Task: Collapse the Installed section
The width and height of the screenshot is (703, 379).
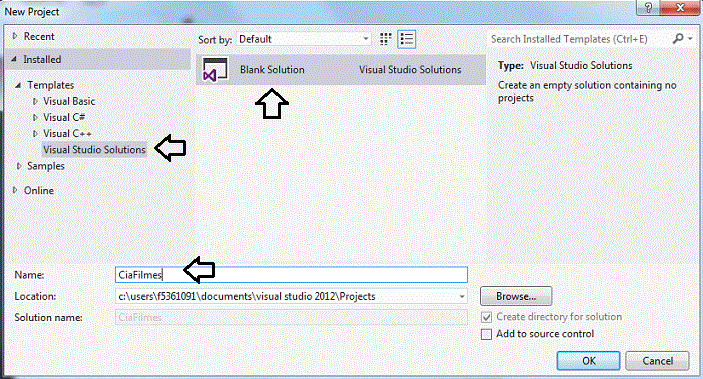Action: 14,59
